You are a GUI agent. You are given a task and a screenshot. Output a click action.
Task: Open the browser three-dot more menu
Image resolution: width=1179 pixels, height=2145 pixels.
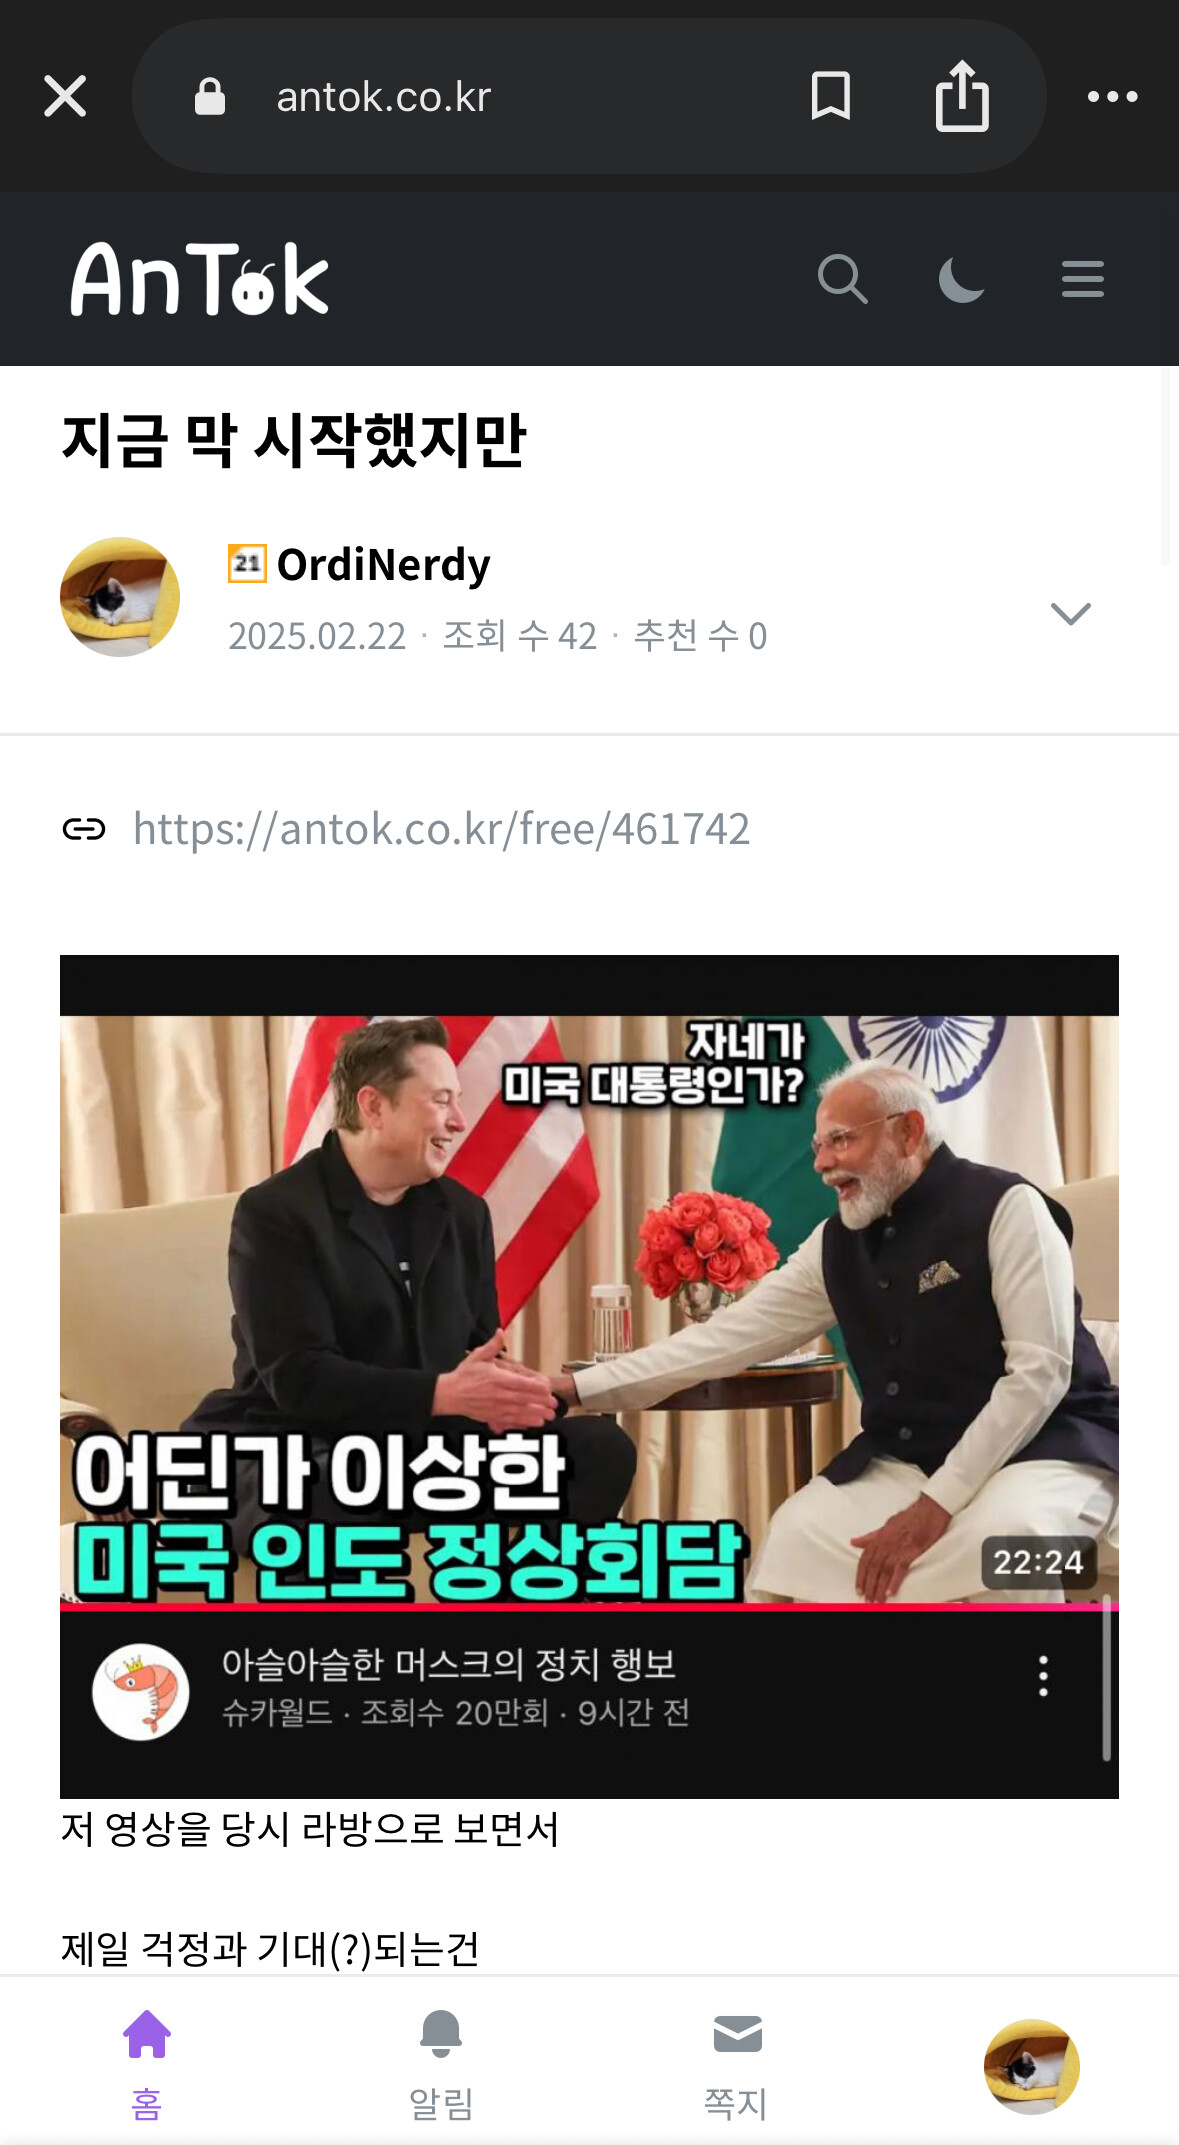[x=1112, y=97]
